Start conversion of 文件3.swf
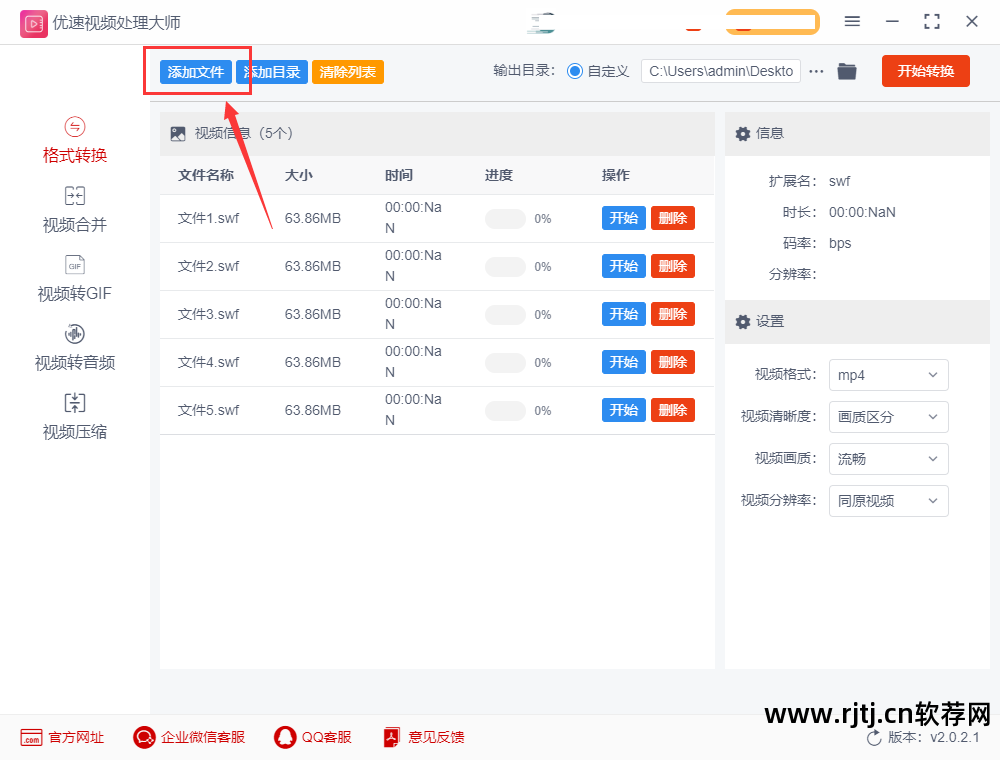Screen dimensions: 1000x760 pos(624,314)
